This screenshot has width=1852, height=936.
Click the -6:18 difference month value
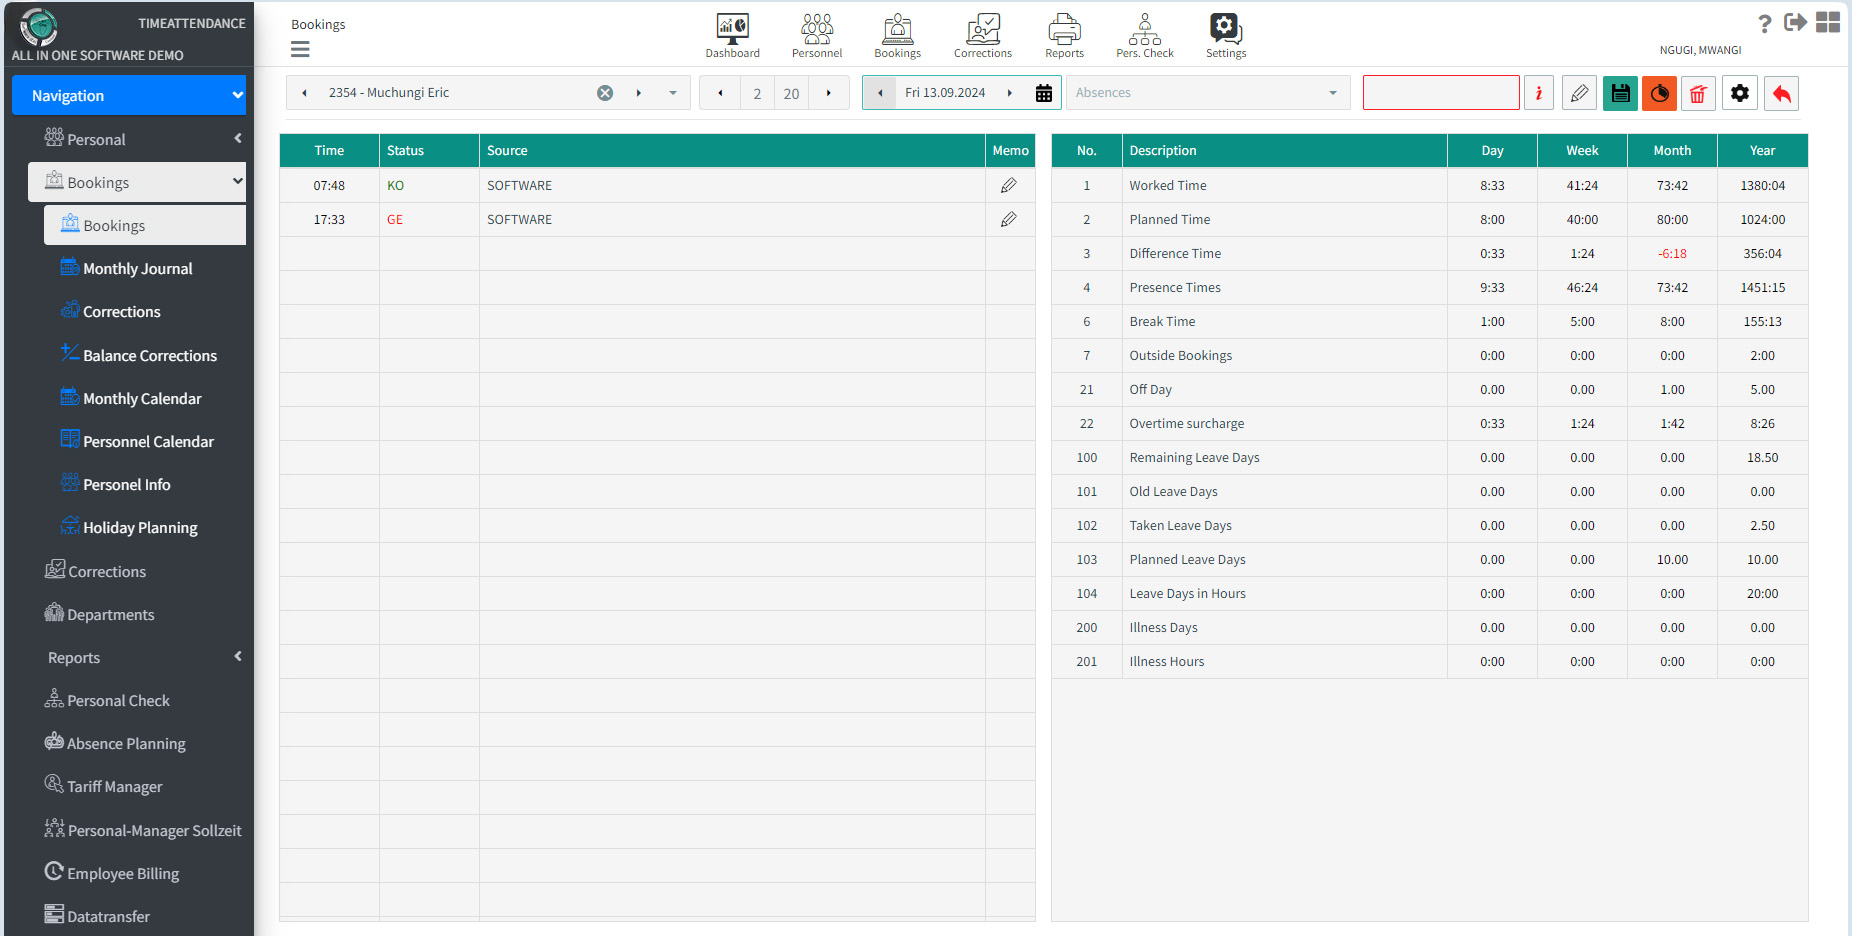tap(1672, 253)
